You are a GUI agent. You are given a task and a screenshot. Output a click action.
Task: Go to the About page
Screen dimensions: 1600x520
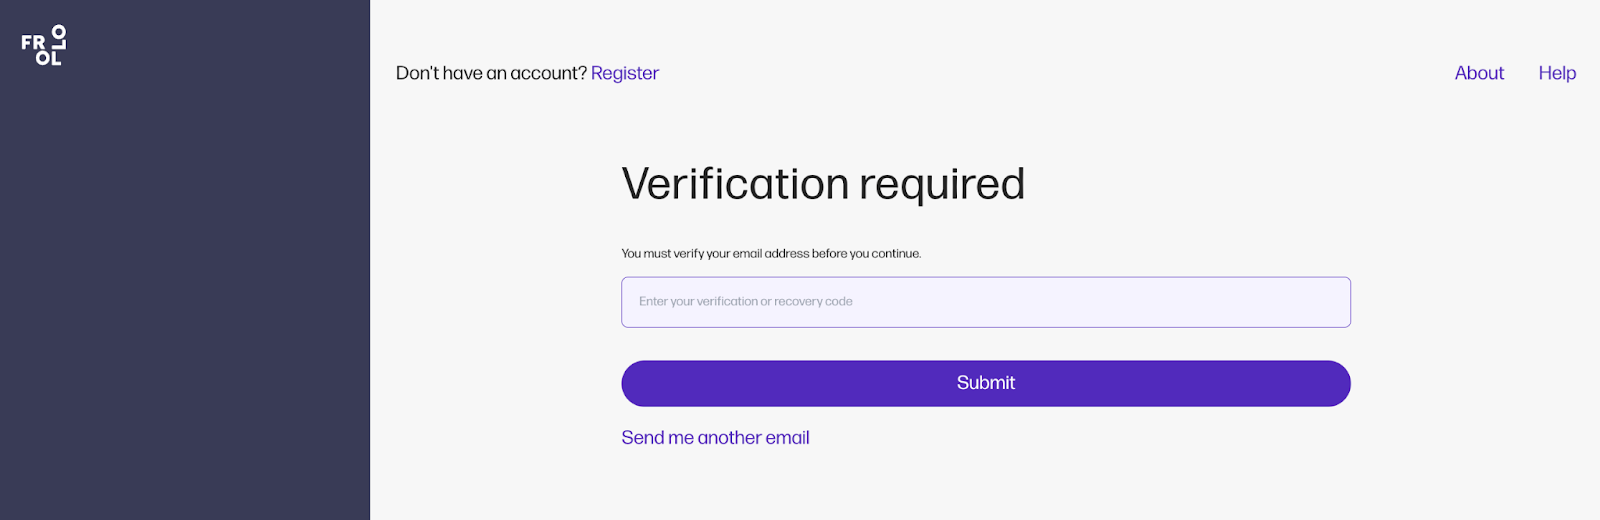(1479, 73)
